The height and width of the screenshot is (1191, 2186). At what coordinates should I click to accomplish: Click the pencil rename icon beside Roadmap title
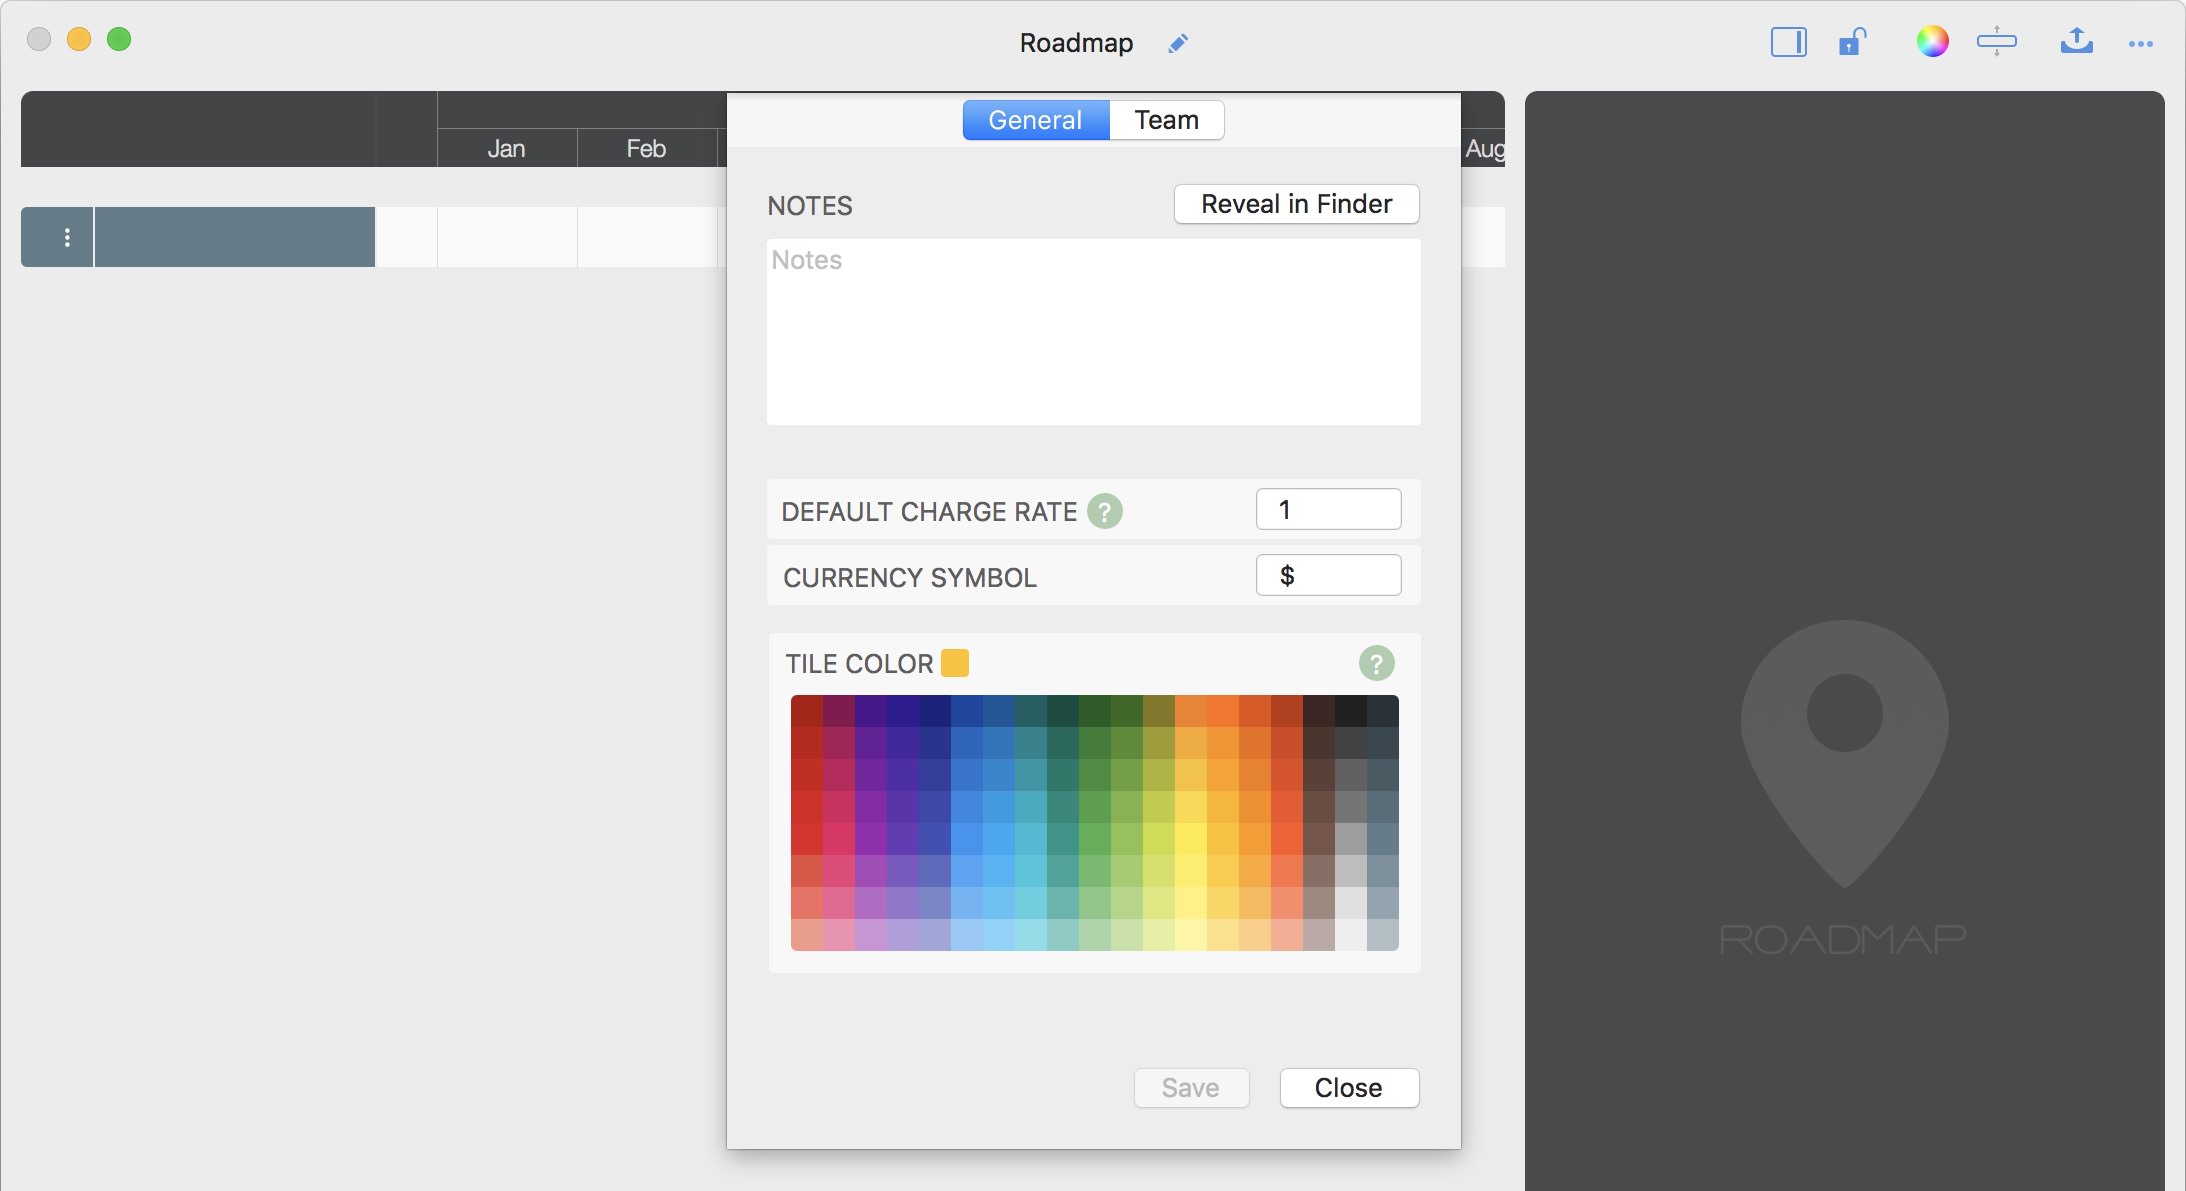(x=1178, y=43)
